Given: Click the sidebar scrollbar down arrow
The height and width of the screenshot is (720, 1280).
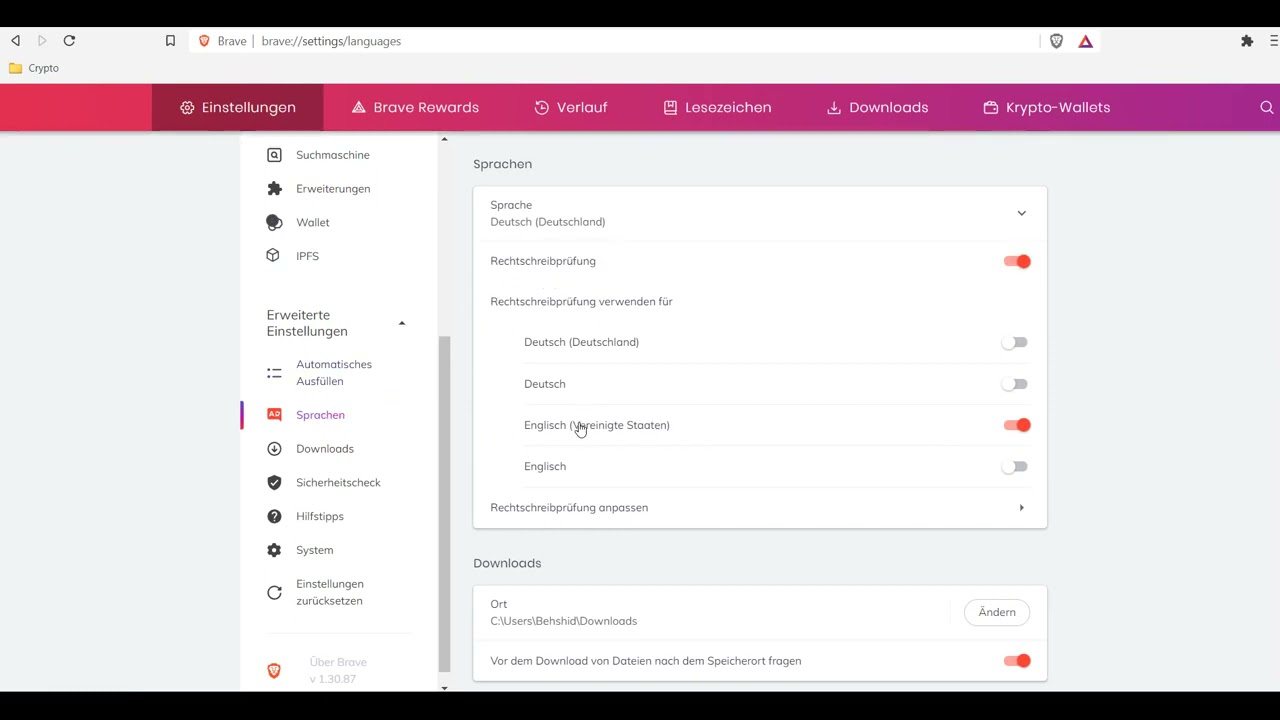Looking at the screenshot, I should pyautogui.click(x=445, y=687).
